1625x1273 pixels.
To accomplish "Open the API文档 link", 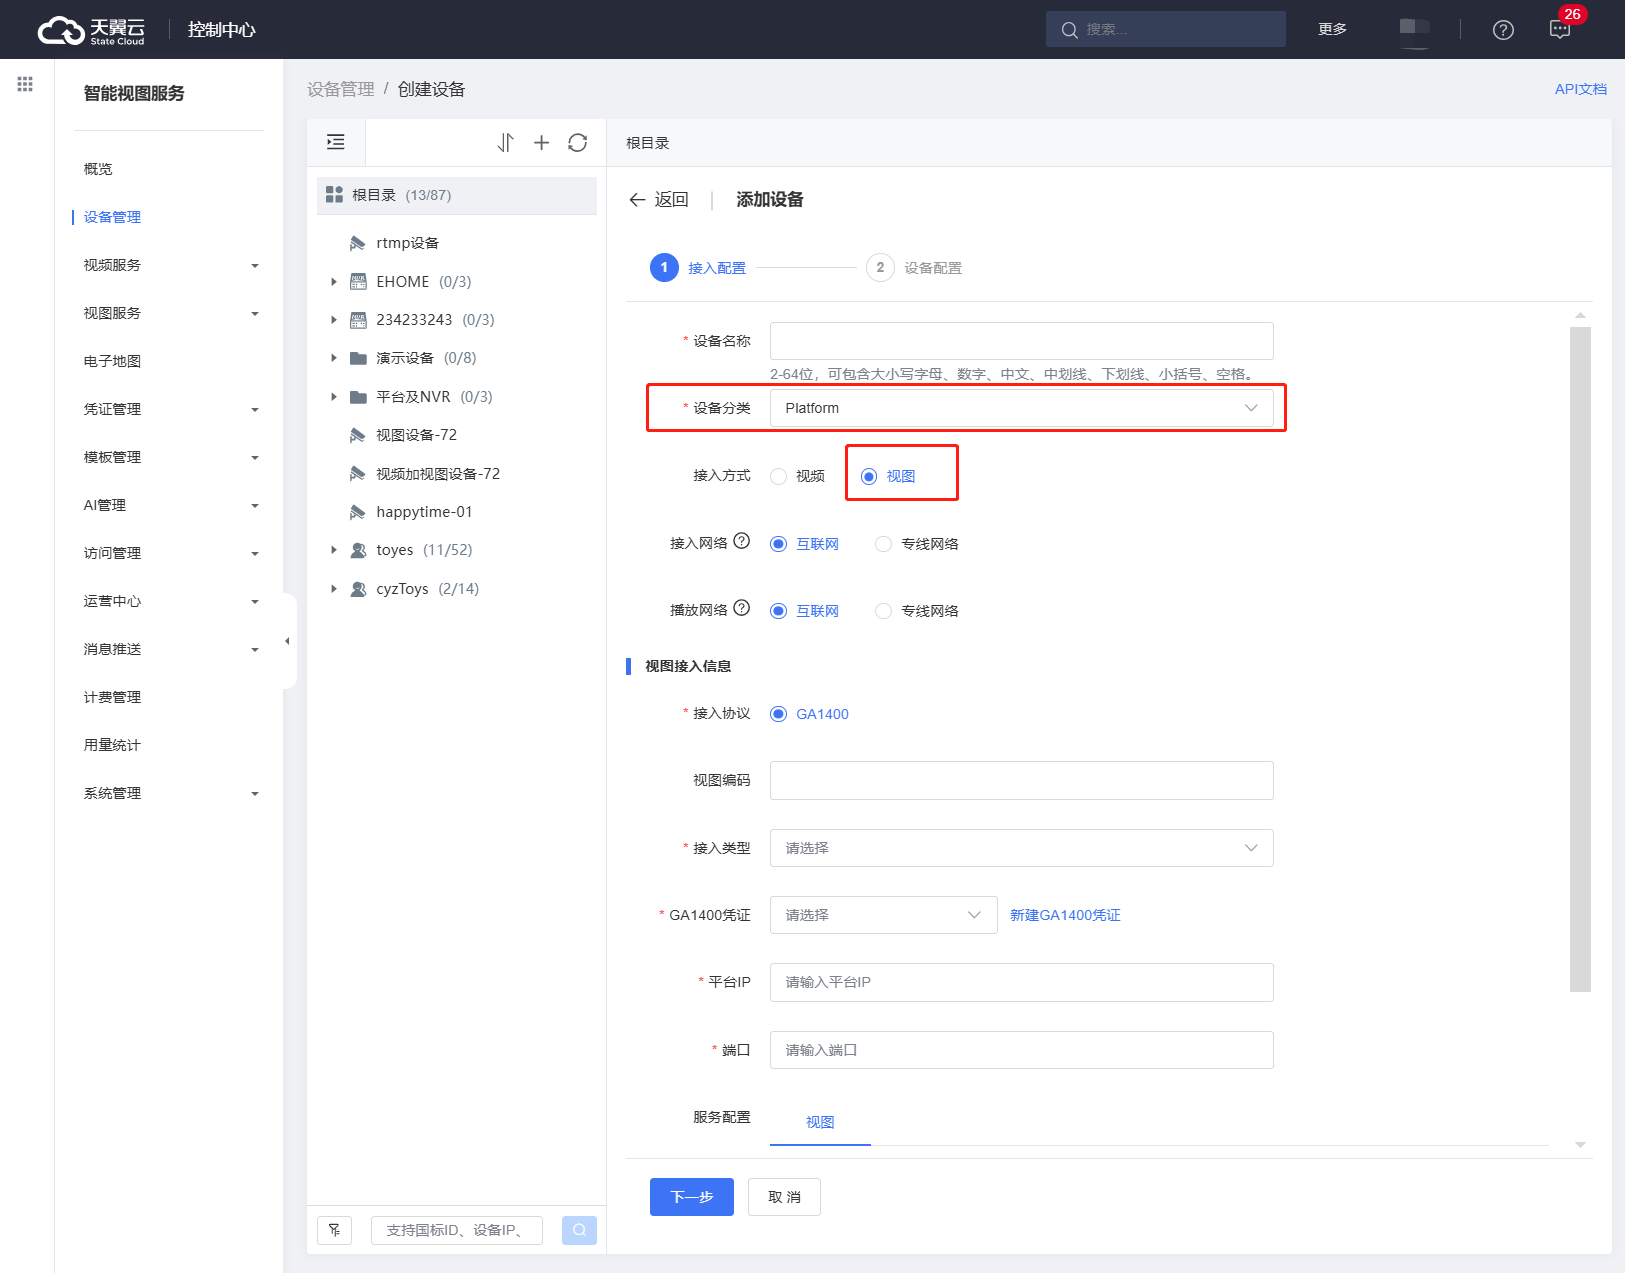I will (1580, 89).
